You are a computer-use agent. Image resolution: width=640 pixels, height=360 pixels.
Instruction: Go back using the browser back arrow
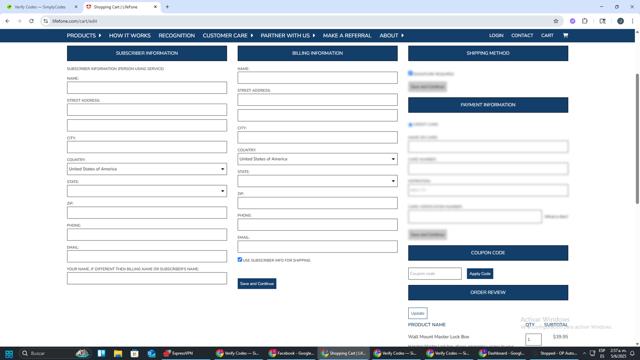(x=7, y=21)
